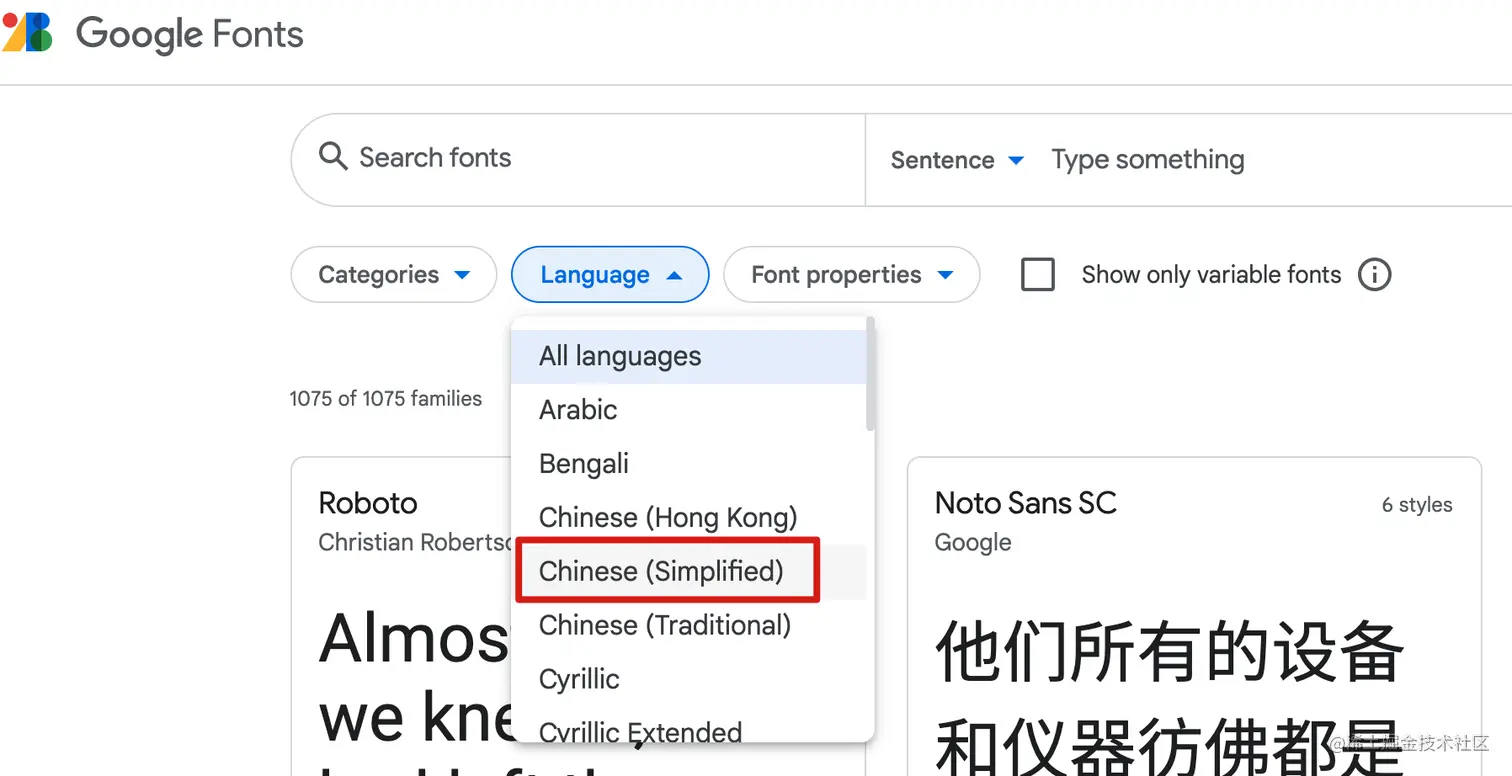Screen dimensions: 1512x776
Task: Select Cyrillic from the language list
Action: tap(578, 679)
